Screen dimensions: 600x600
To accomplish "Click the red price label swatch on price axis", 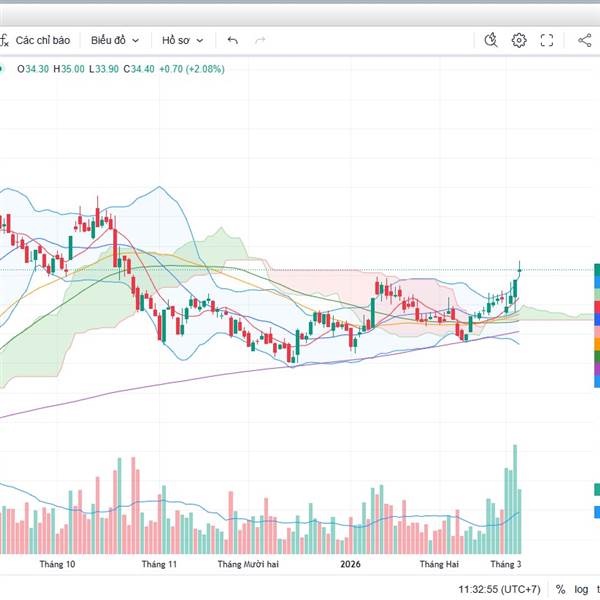I will click(x=597, y=307).
